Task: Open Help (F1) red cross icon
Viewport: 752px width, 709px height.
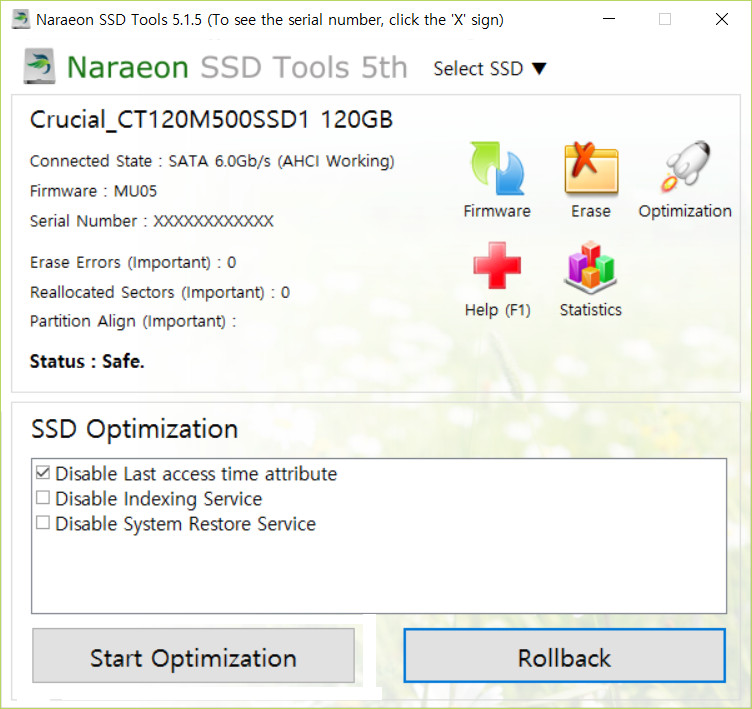Action: pyautogui.click(x=497, y=265)
